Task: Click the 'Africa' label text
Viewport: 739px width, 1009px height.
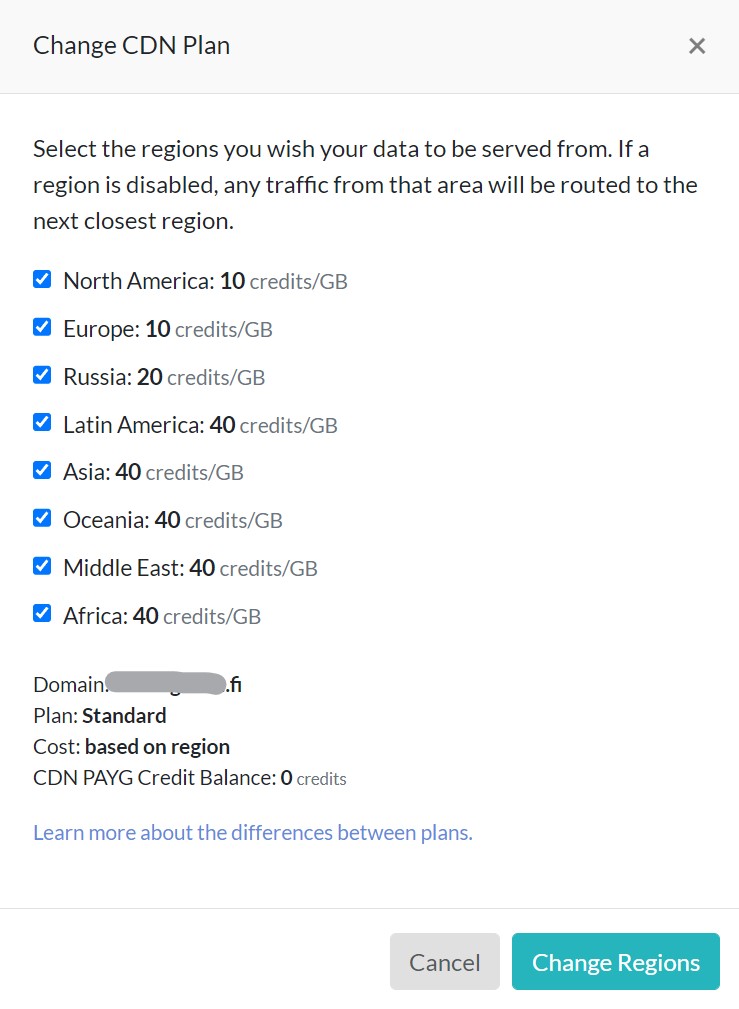Action: click(95, 616)
